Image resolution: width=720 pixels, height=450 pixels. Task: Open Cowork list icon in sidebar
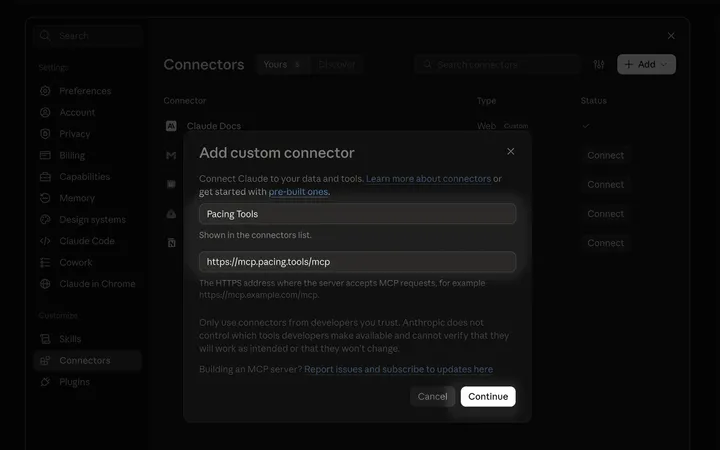[45, 262]
